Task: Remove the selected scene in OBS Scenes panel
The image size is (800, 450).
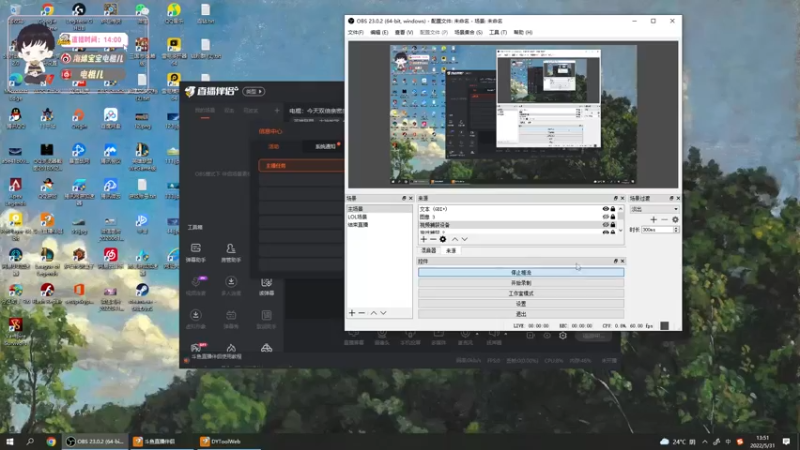Action: [x=362, y=313]
